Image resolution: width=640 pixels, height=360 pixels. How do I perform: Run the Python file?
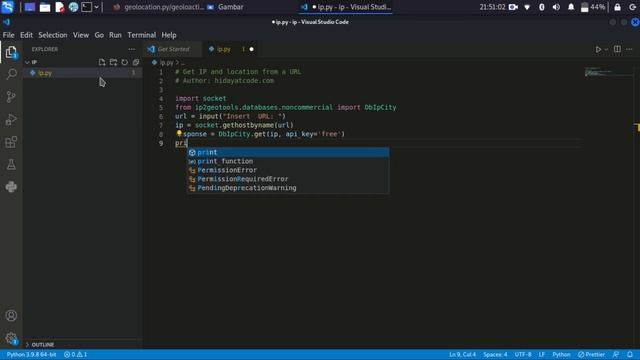coord(598,49)
